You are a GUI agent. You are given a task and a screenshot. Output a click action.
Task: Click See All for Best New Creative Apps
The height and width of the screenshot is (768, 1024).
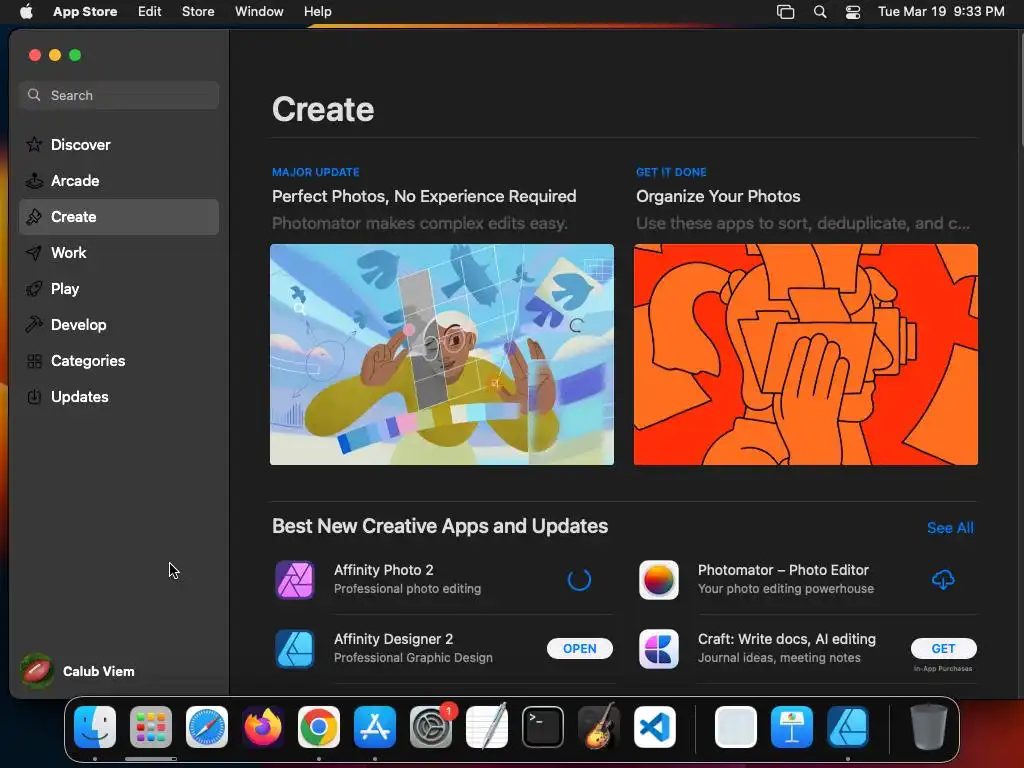(950, 528)
